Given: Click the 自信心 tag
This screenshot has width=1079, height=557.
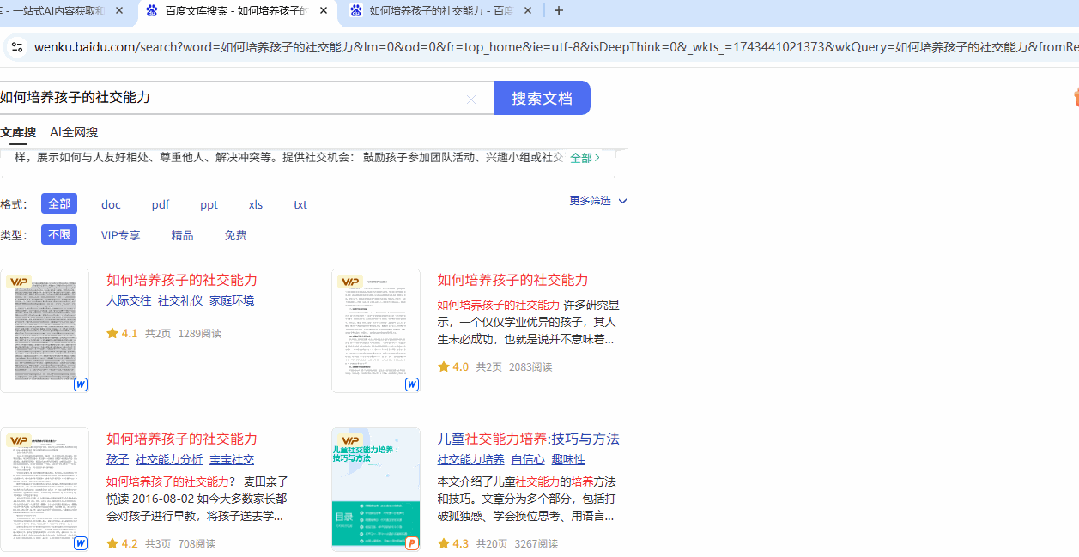Looking at the screenshot, I should (x=528, y=459).
